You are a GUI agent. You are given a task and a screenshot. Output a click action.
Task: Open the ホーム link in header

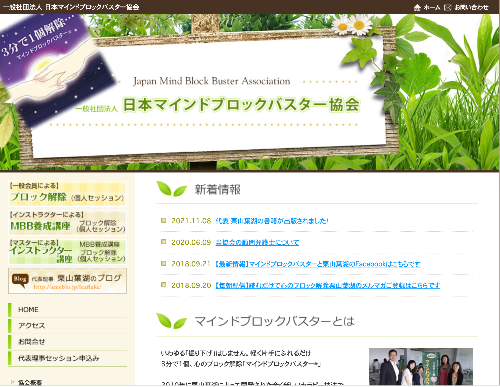pos(432,7)
